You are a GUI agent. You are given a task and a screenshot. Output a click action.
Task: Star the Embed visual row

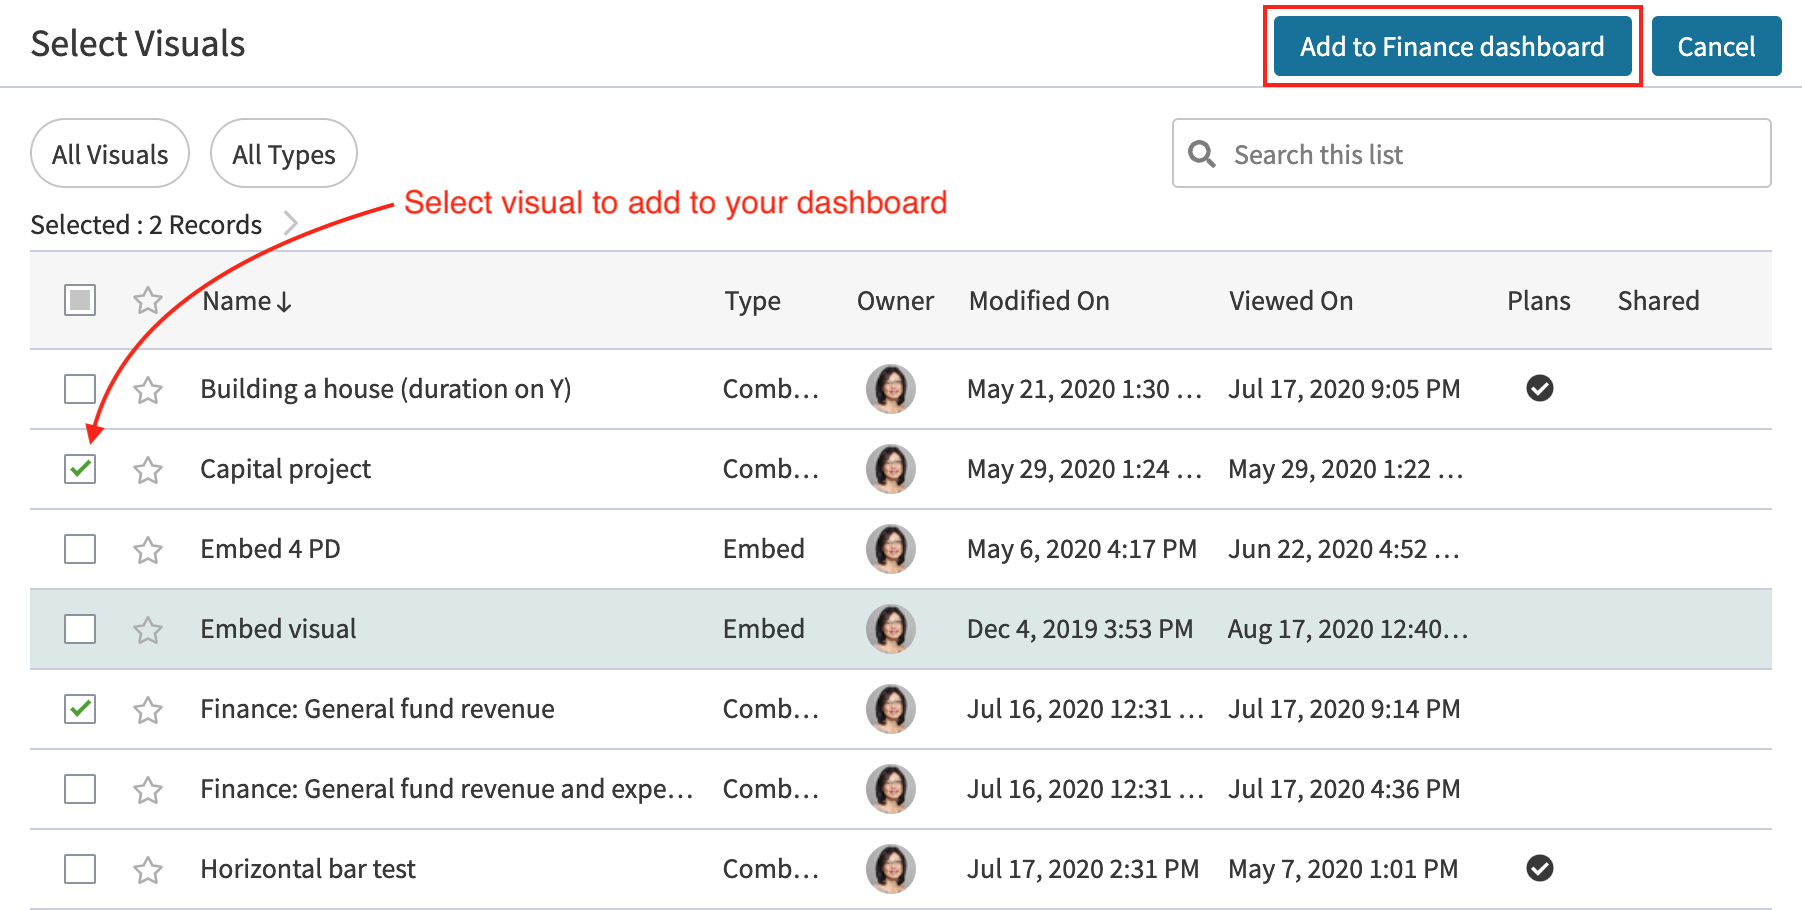point(148,629)
